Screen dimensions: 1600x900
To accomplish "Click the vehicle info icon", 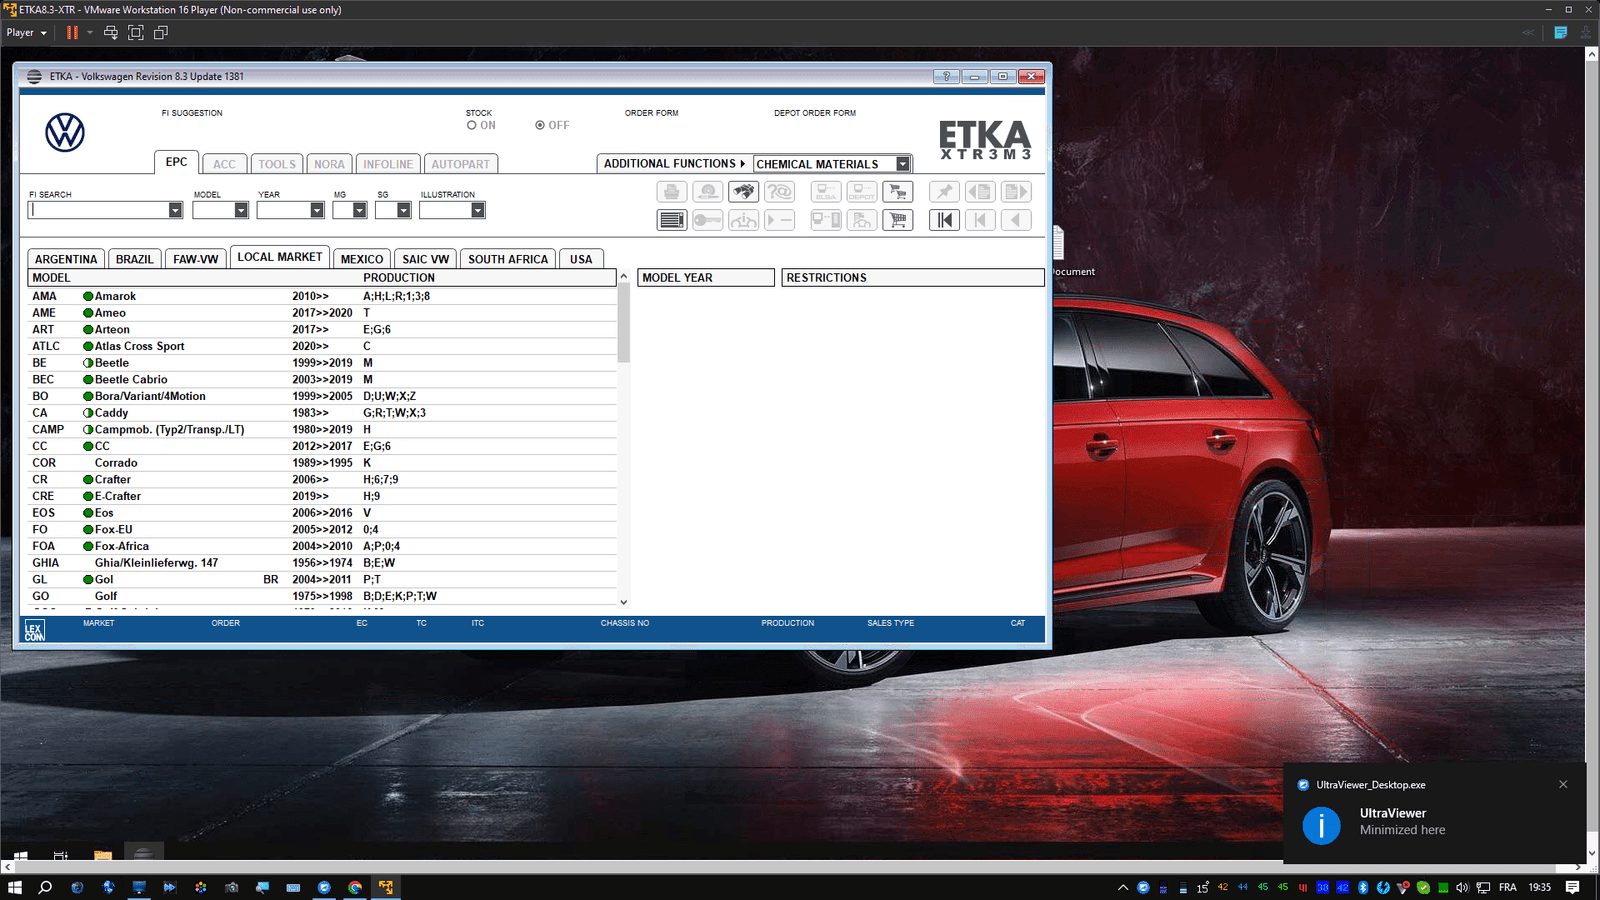I will click(743, 220).
